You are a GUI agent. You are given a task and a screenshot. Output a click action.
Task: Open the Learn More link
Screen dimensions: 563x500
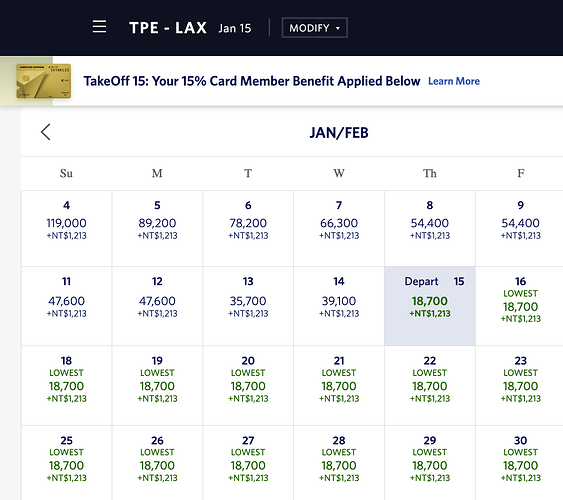(x=454, y=81)
